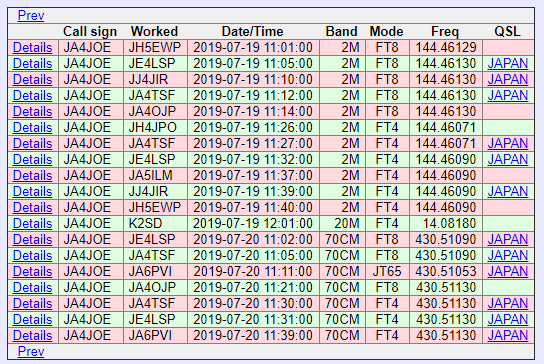Screen dimensions: 544x364
Task: Select the '20M' band cell
Action: coord(342,223)
